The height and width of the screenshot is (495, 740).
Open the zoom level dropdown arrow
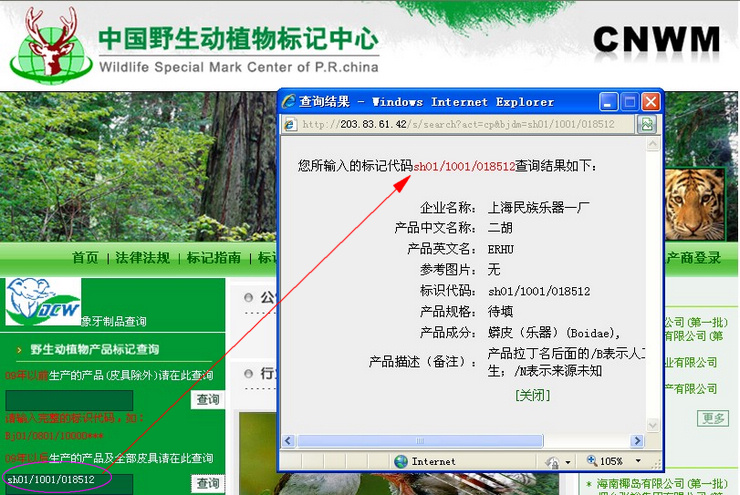pos(638,461)
